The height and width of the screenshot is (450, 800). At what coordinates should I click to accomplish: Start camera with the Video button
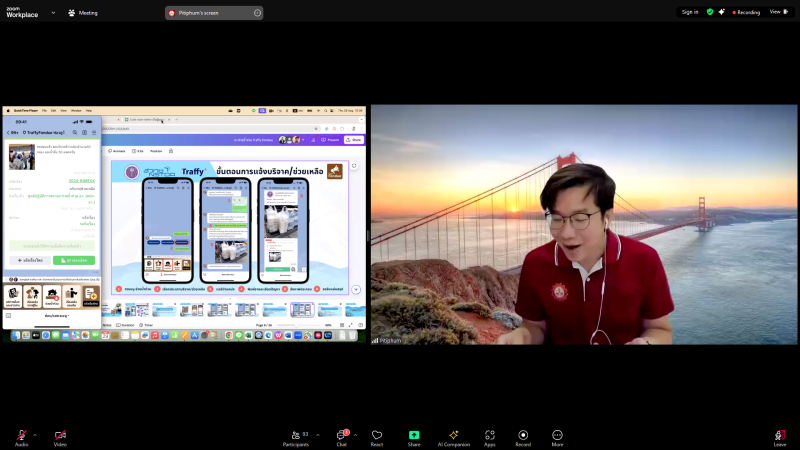click(x=60, y=435)
